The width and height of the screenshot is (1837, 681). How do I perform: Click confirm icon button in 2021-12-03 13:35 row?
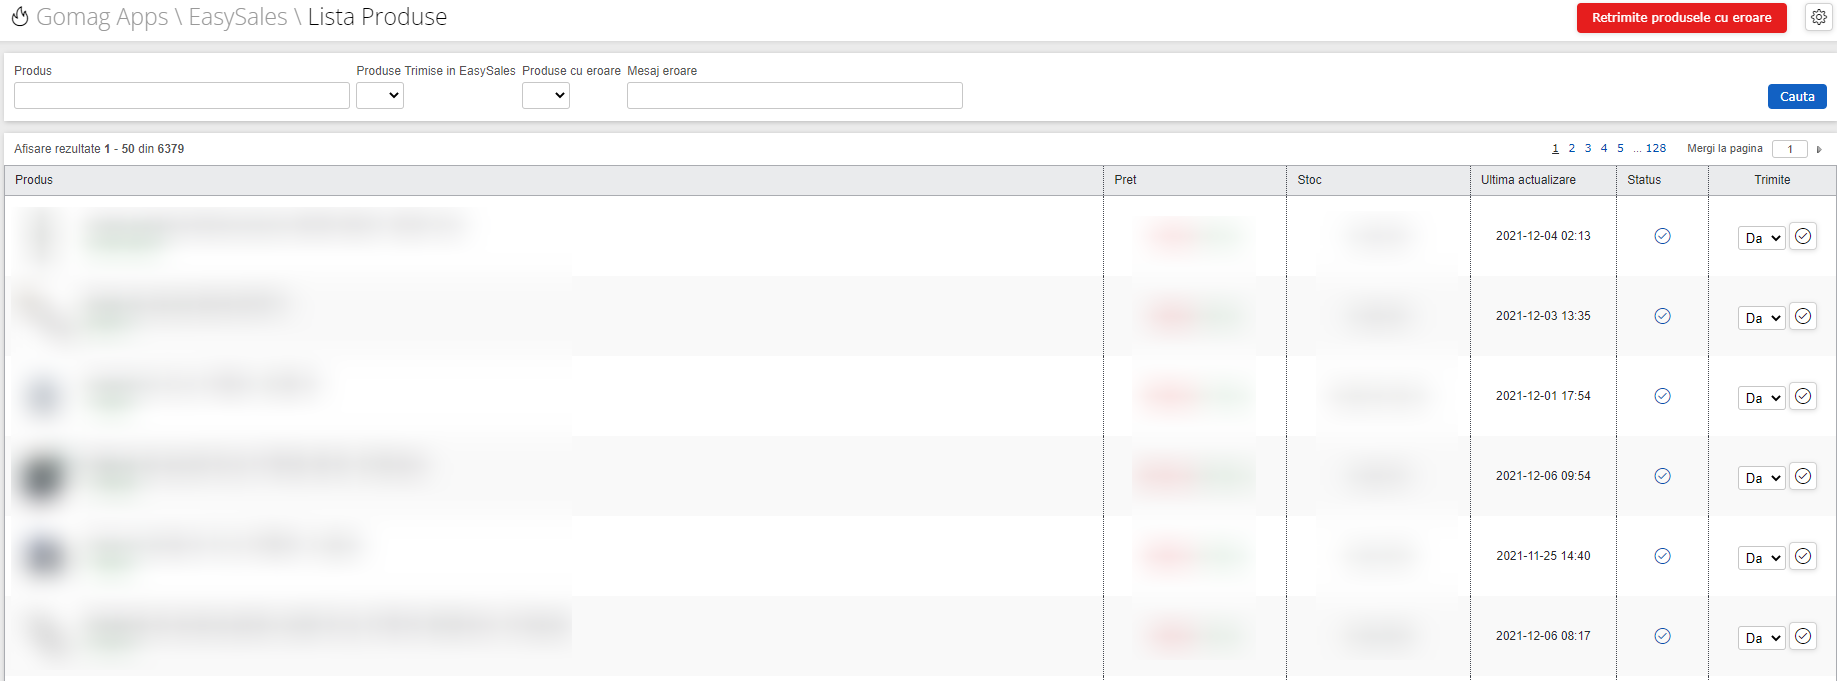pos(1802,317)
